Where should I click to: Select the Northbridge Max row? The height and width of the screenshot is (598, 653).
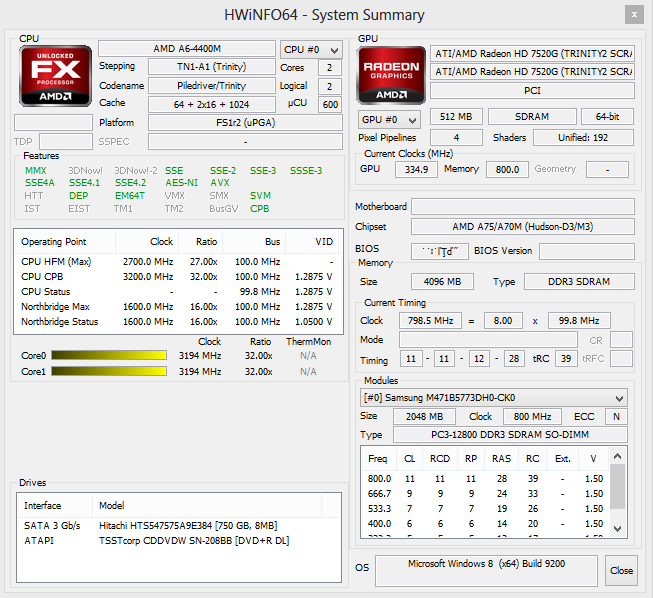coord(178,306)
